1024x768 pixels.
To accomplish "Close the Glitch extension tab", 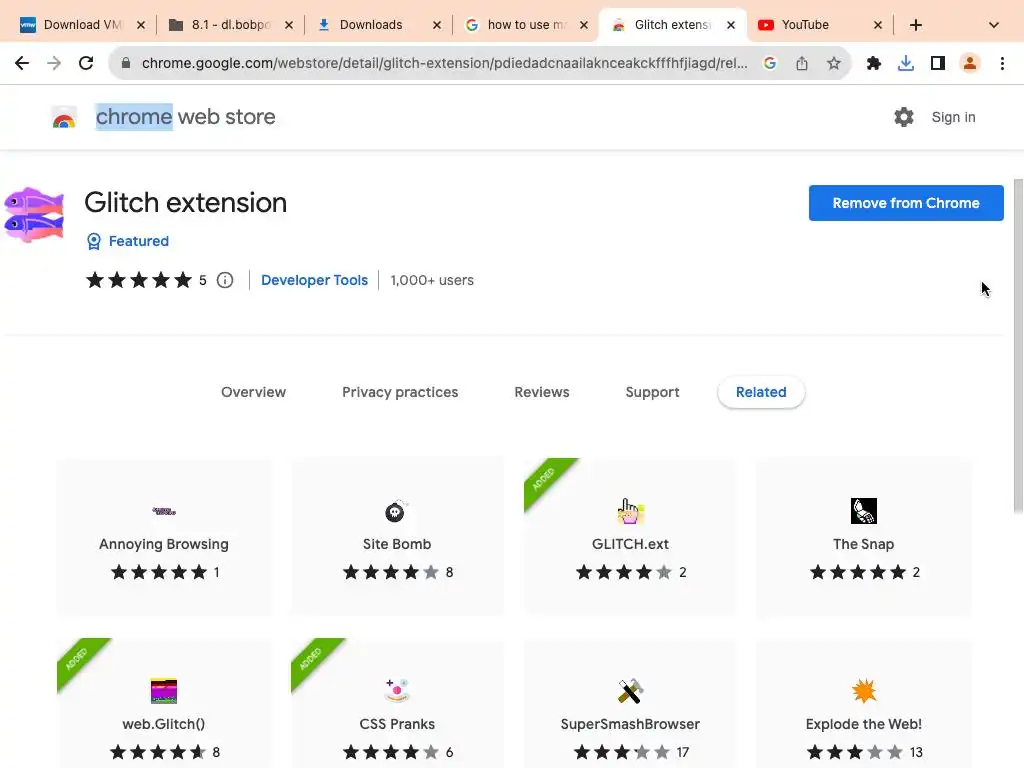I will point(731,25).
